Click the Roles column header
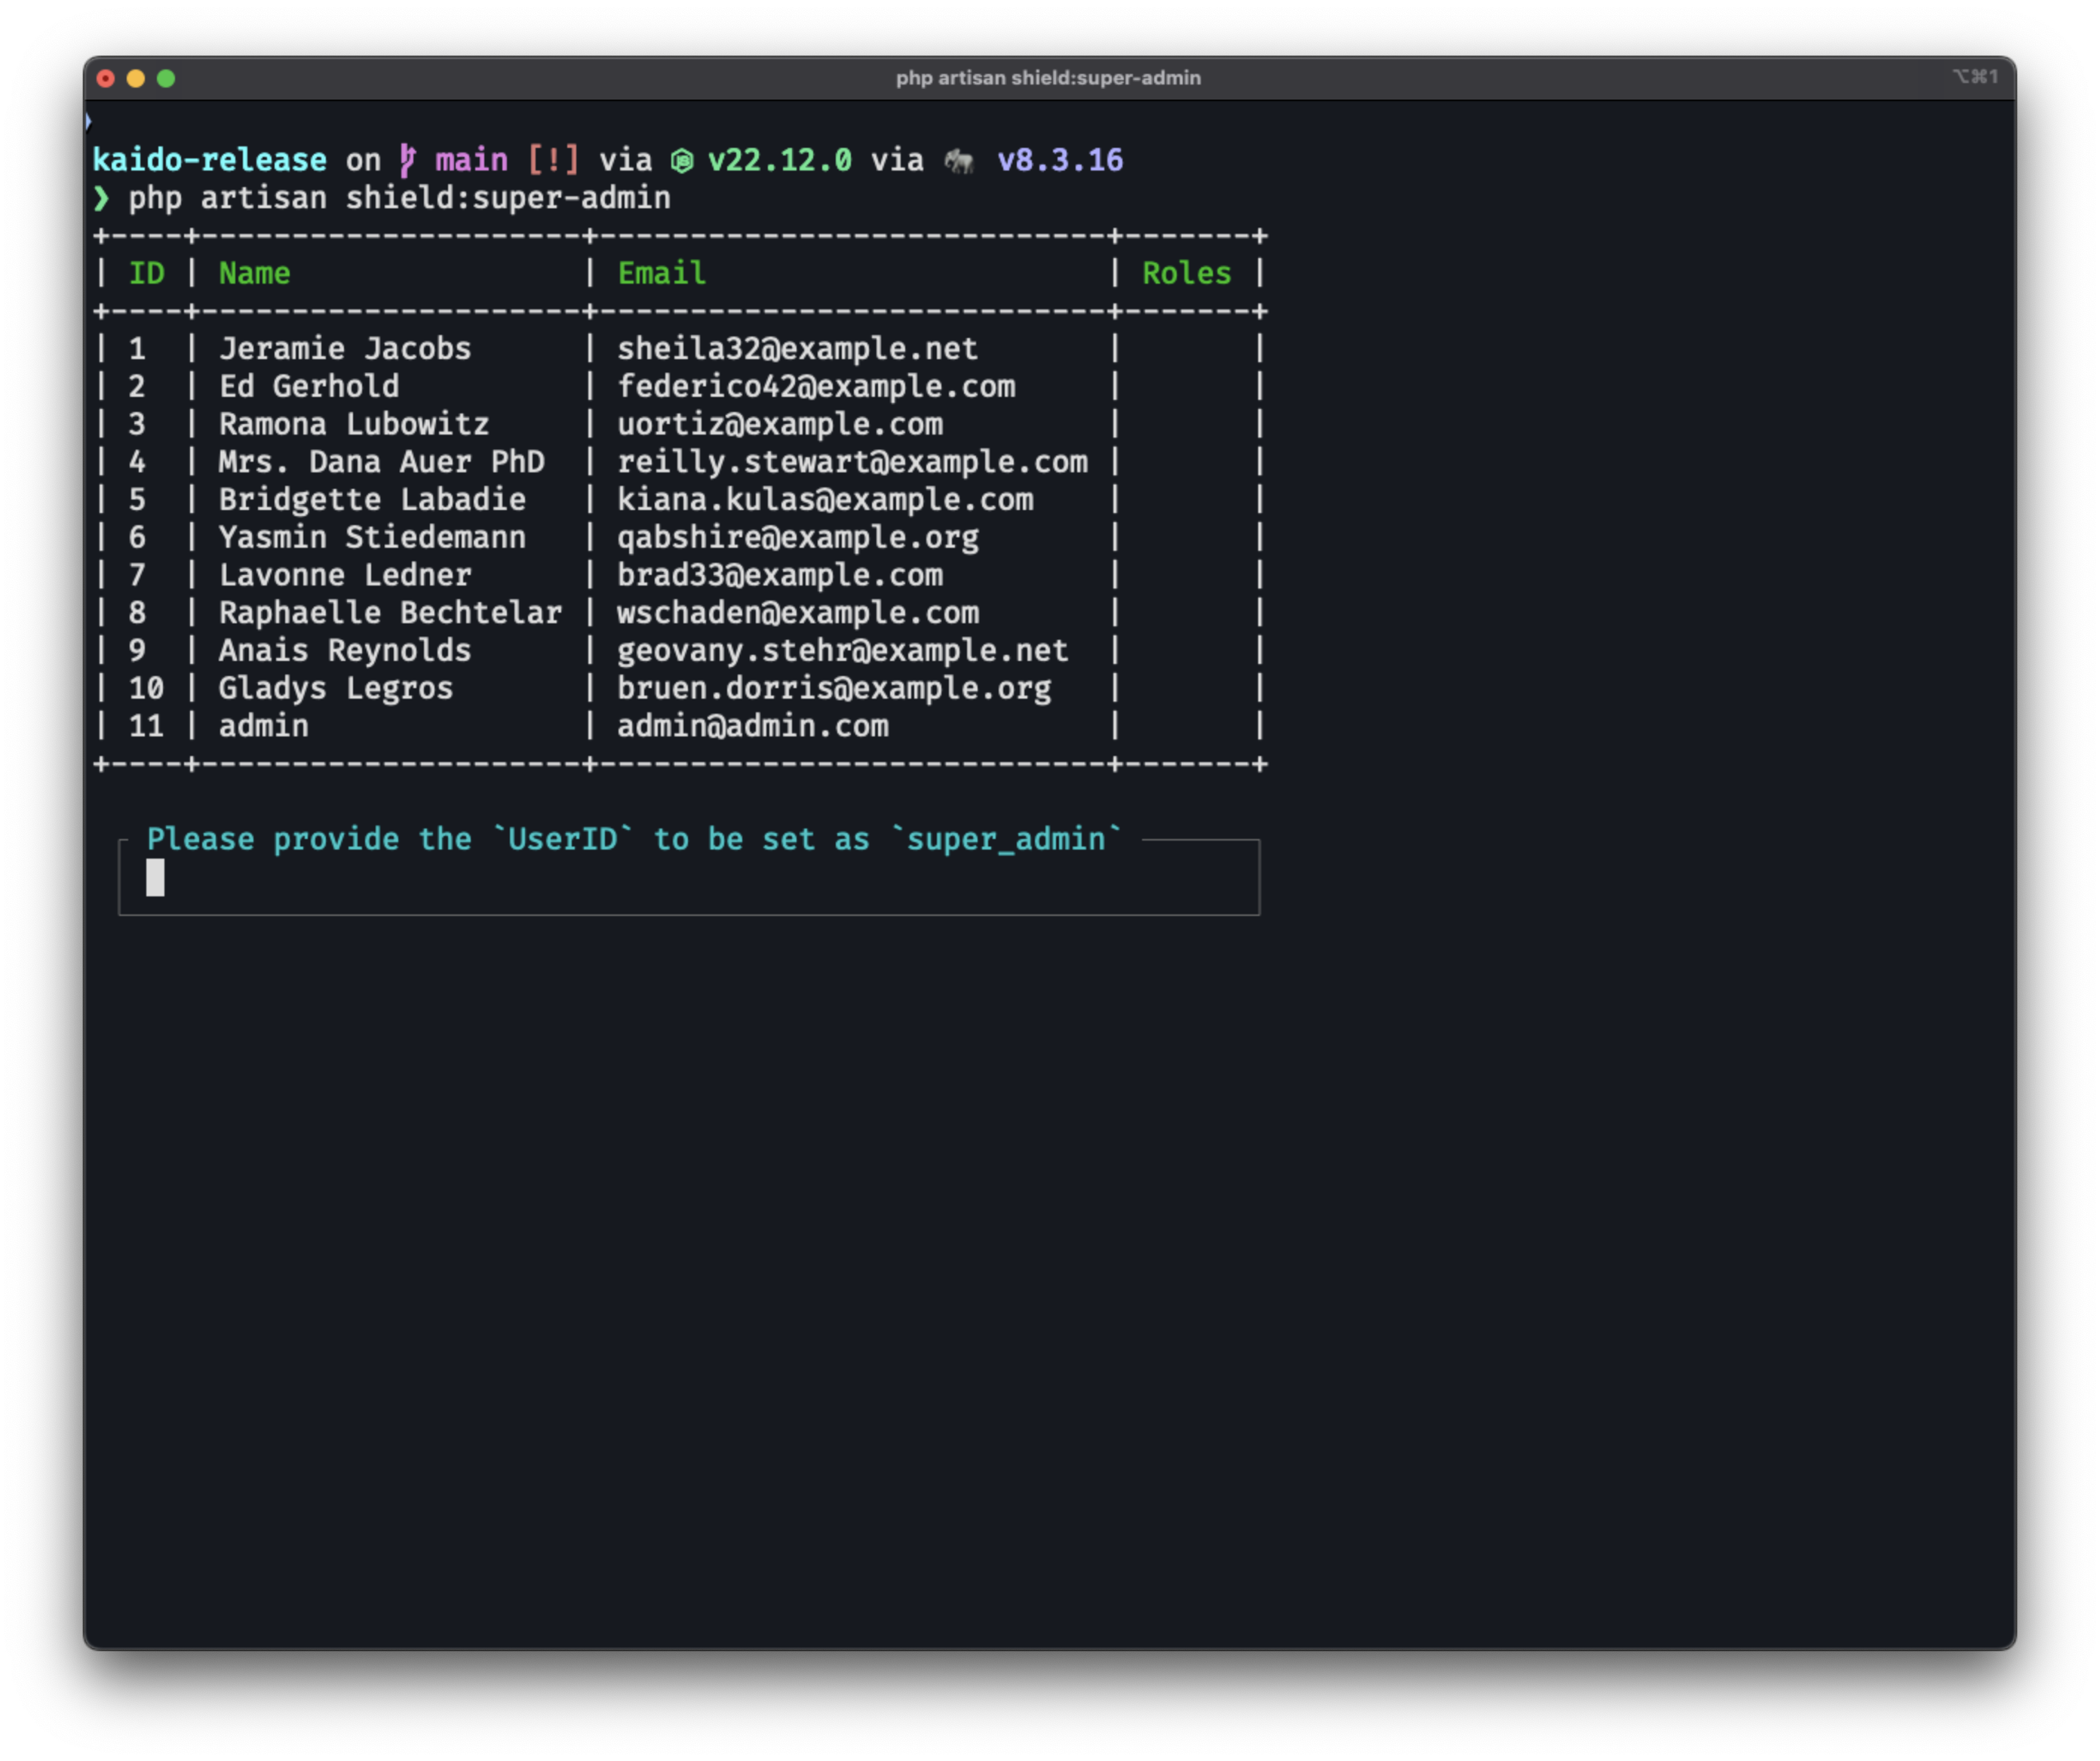The width and height of the screenshot is (2100, 1761). pos(1186,273)
